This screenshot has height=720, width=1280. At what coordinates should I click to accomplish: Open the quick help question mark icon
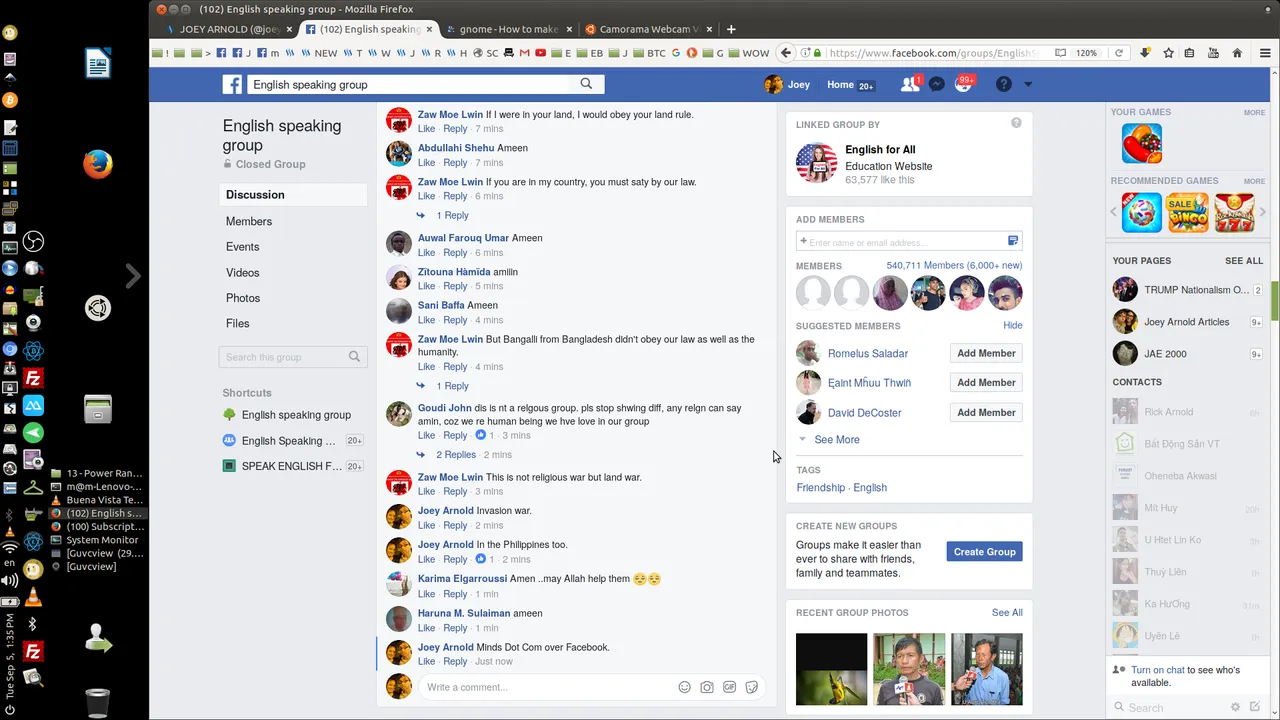[x=1004, y=85]
